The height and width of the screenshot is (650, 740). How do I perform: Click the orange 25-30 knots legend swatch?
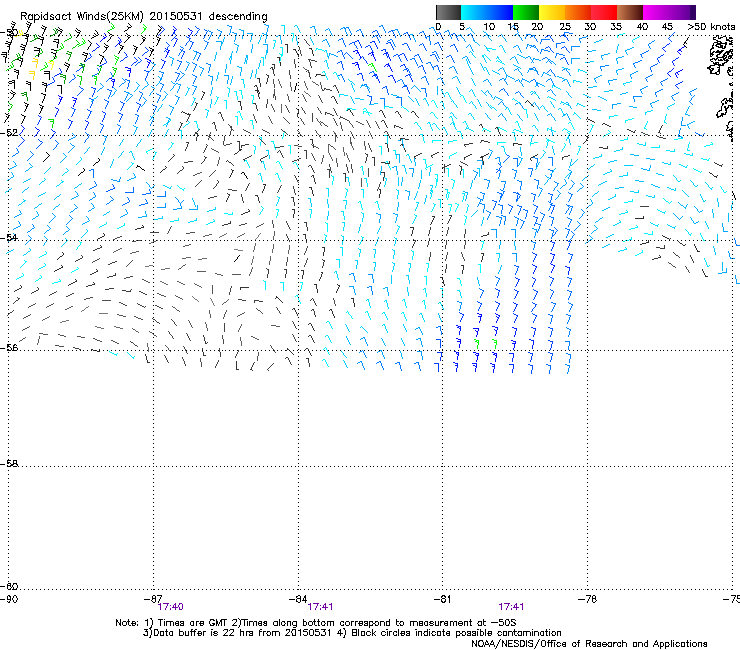point(578,12)
